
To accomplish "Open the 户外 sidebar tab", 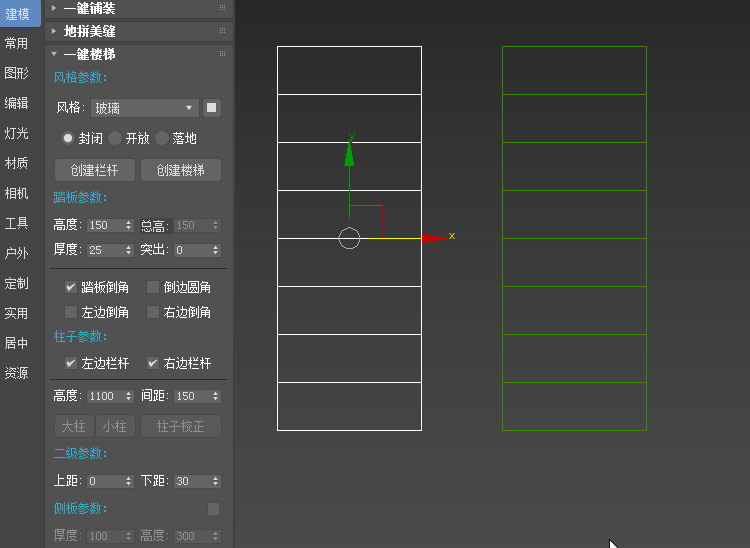I will tap(17, 253).
